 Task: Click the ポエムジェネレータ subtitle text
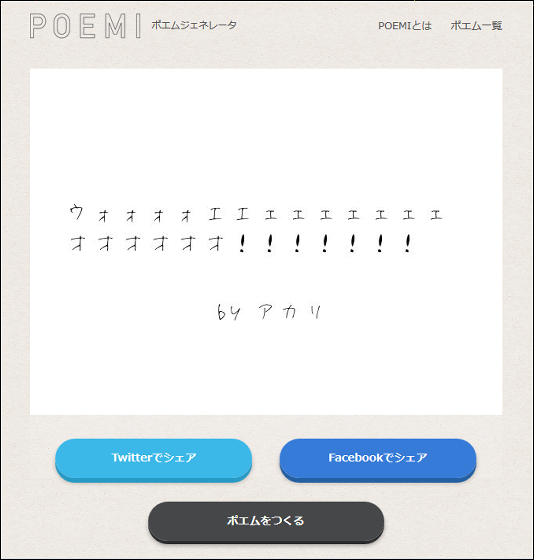tap(194, 25)
